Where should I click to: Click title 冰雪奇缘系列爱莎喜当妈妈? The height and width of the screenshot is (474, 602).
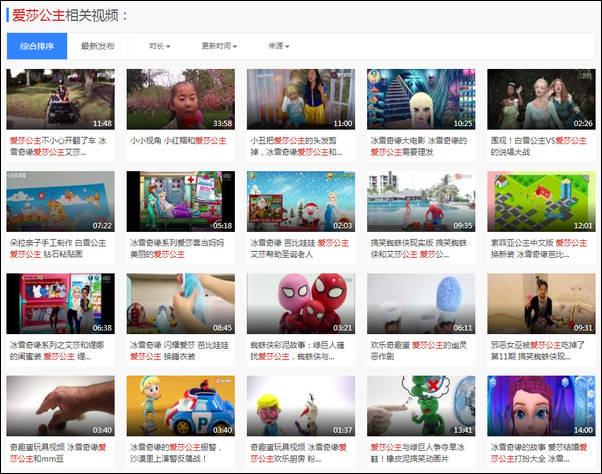point(177,248)
